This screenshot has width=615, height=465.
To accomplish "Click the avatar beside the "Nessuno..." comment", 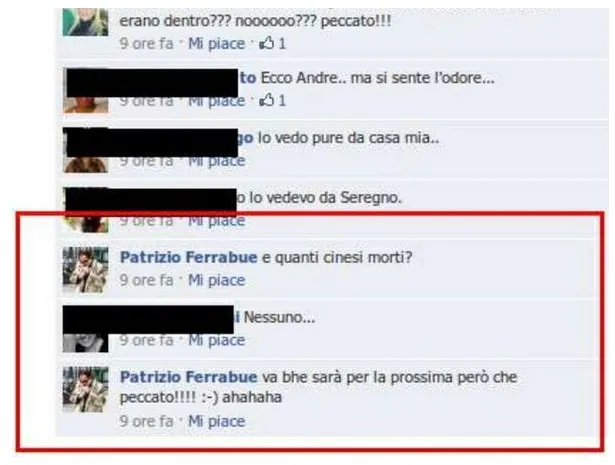I will [86, 330].
